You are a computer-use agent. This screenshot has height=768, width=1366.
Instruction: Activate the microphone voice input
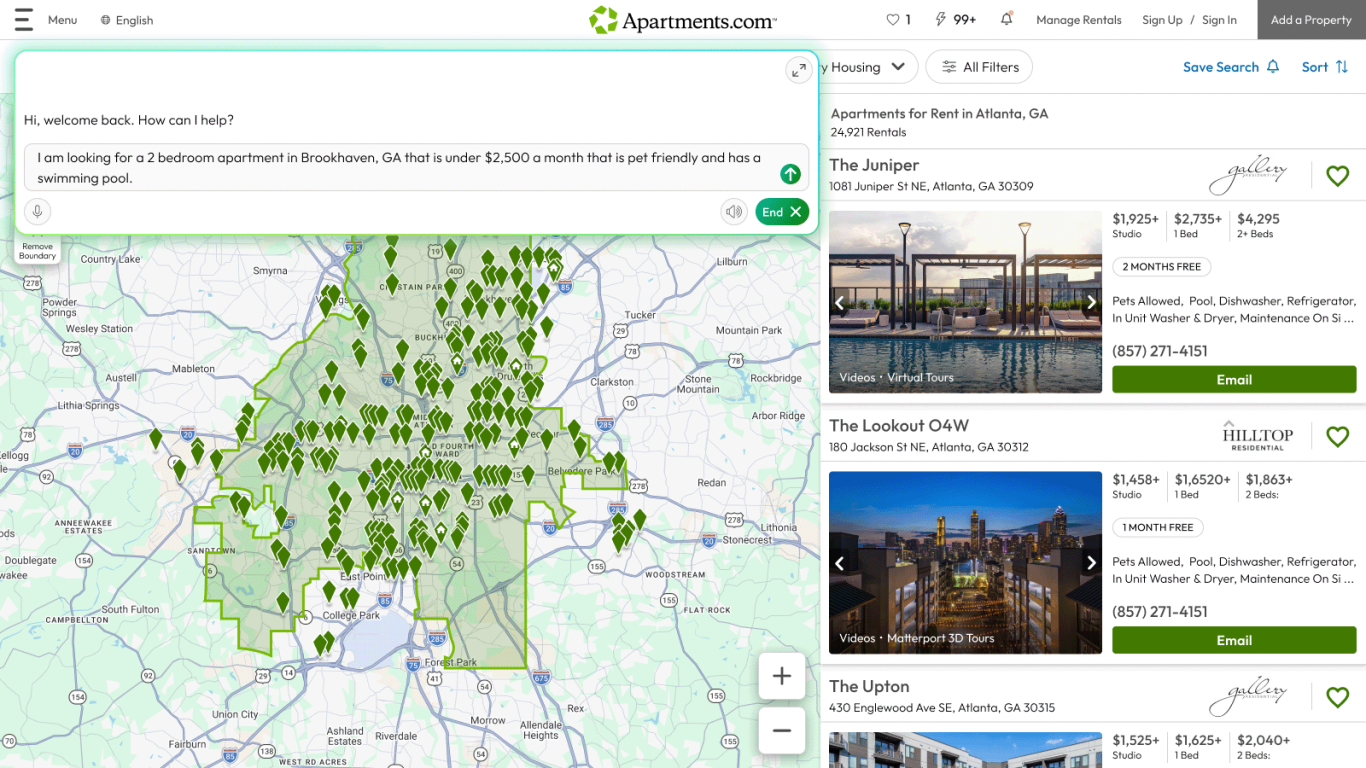point(37,212)
